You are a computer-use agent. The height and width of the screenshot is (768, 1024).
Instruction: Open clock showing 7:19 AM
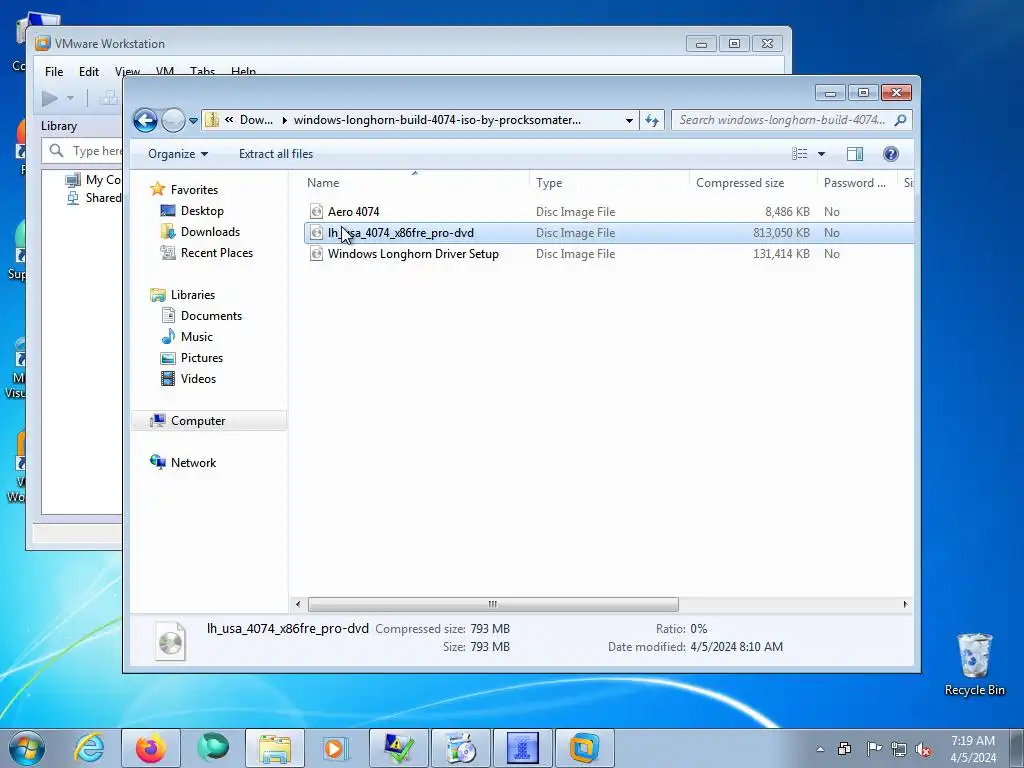point(973,749)
